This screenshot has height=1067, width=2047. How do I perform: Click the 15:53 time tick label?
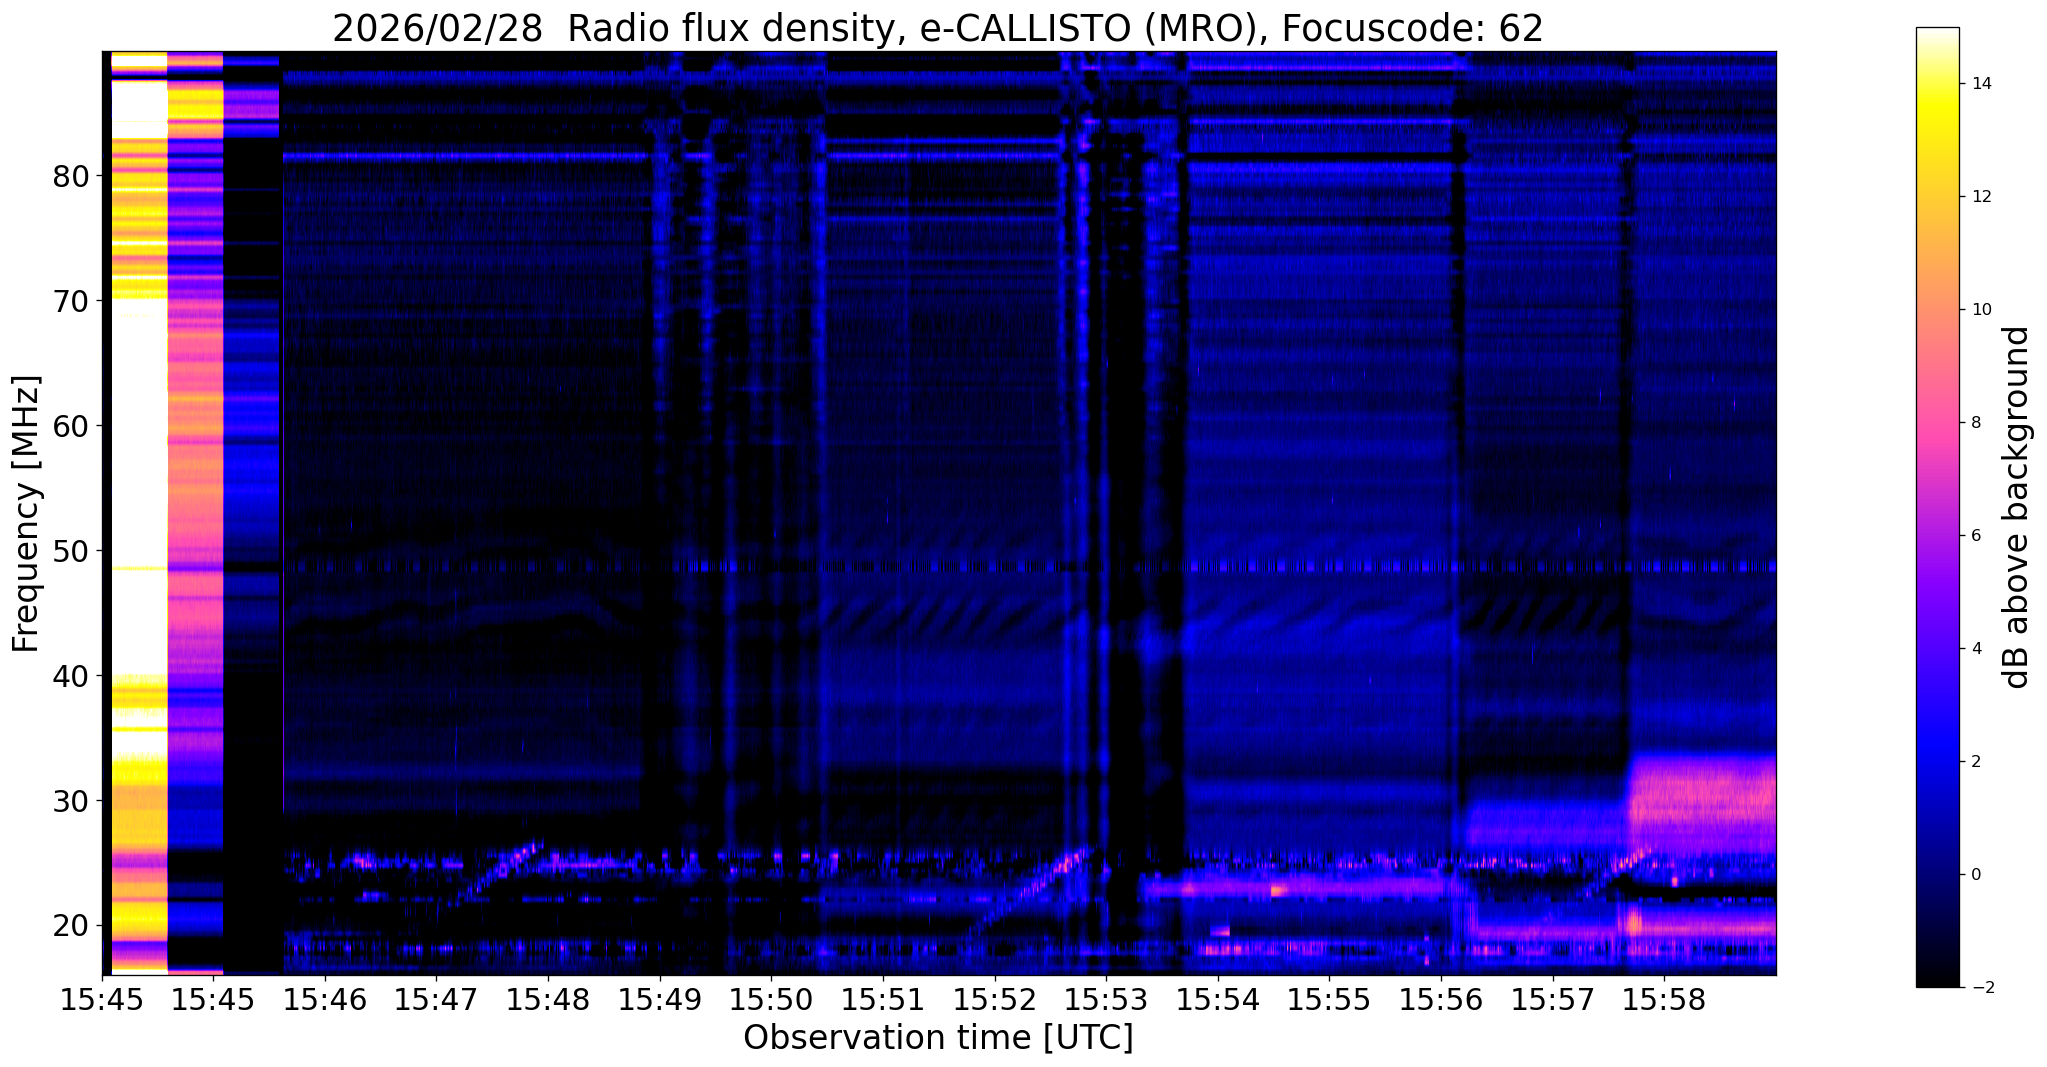[1106, 1001]
